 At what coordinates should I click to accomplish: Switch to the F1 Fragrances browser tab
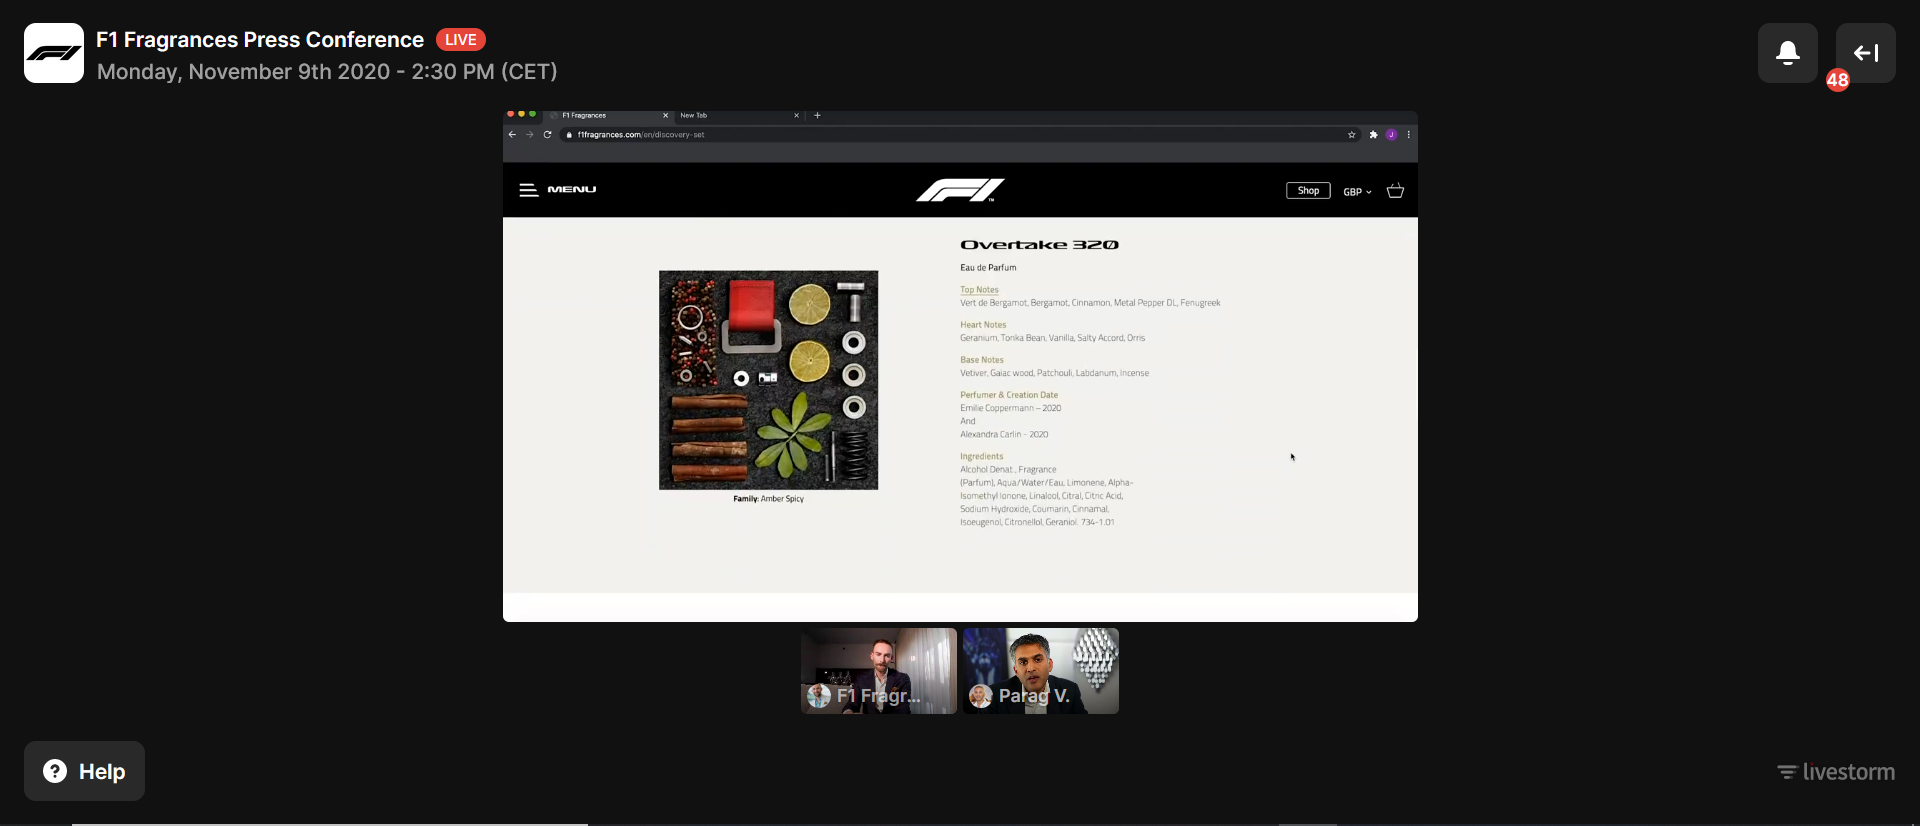coord(608,116)
